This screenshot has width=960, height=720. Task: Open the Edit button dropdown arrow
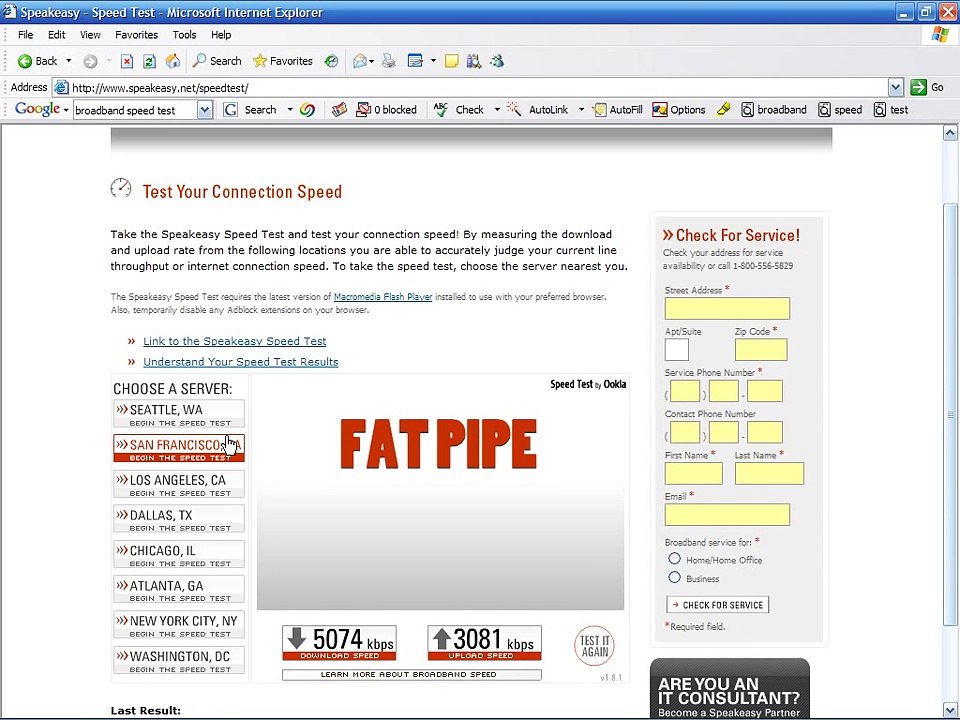click(x=433, y=61)
